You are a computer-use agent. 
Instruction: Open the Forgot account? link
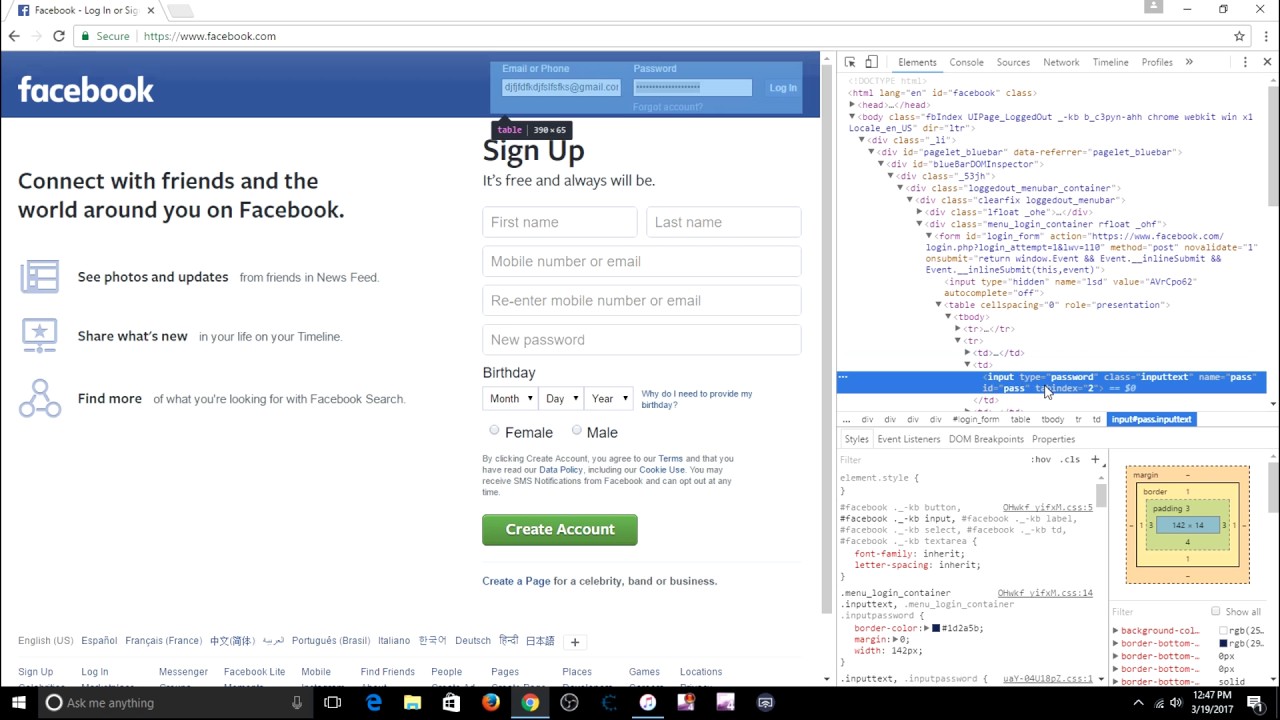pos(667,107)
